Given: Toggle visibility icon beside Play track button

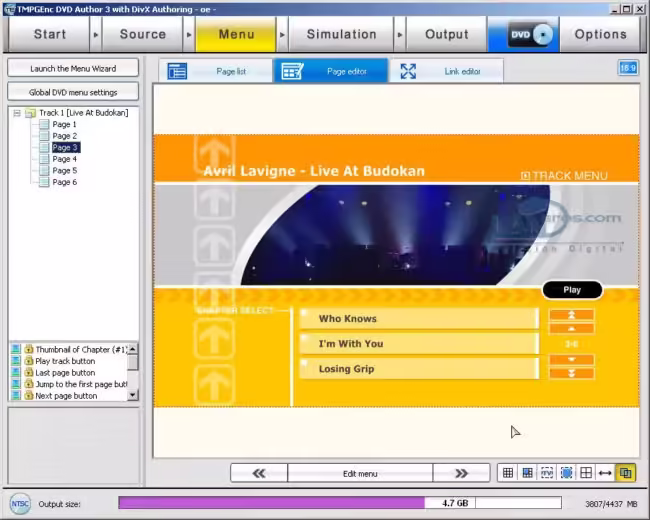Looking at the screenshot, I should tap(16, 361).
